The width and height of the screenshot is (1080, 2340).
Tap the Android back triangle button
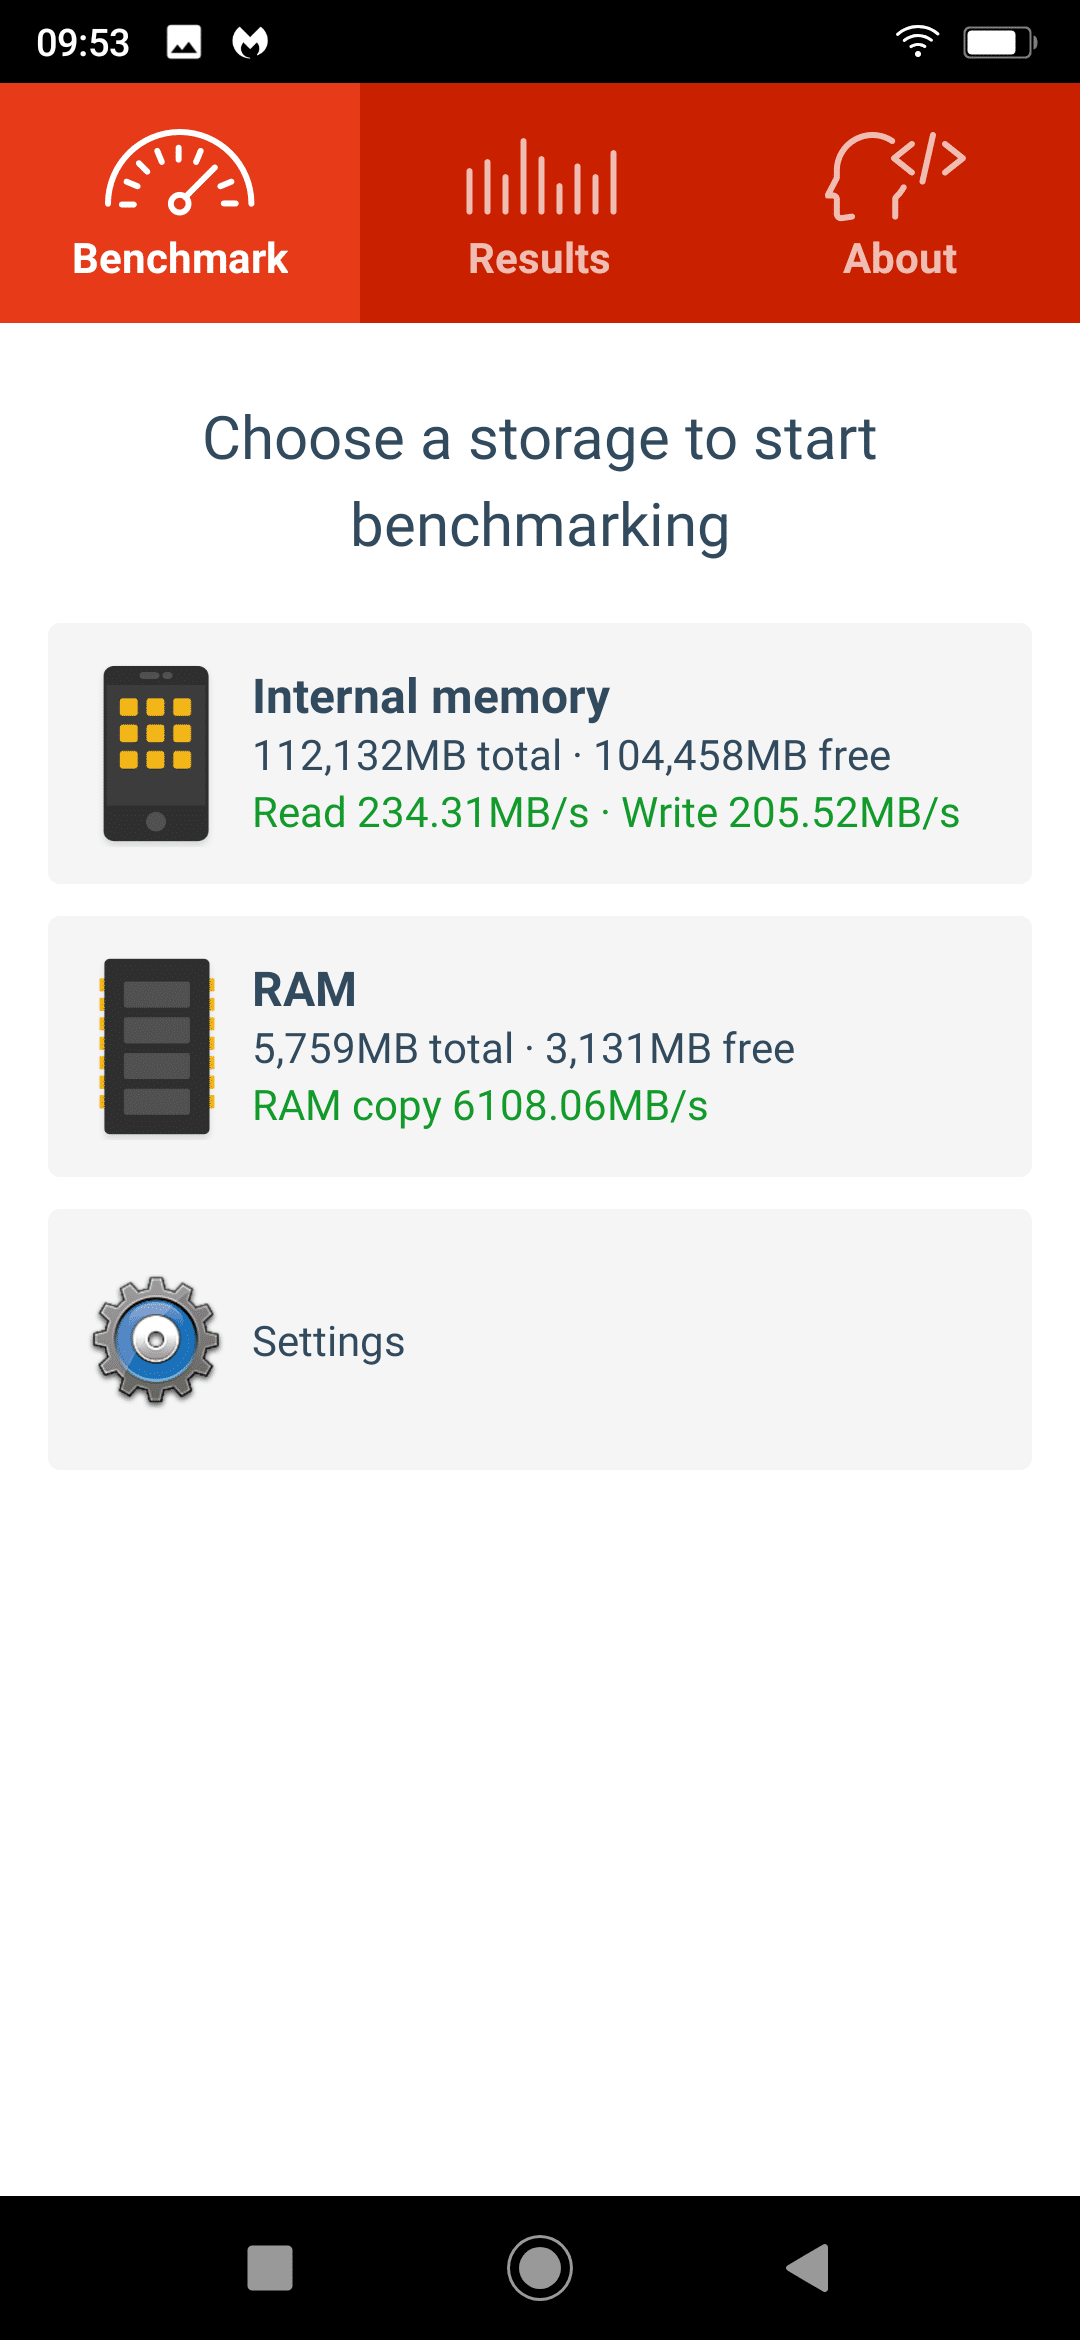(808, 2268)
